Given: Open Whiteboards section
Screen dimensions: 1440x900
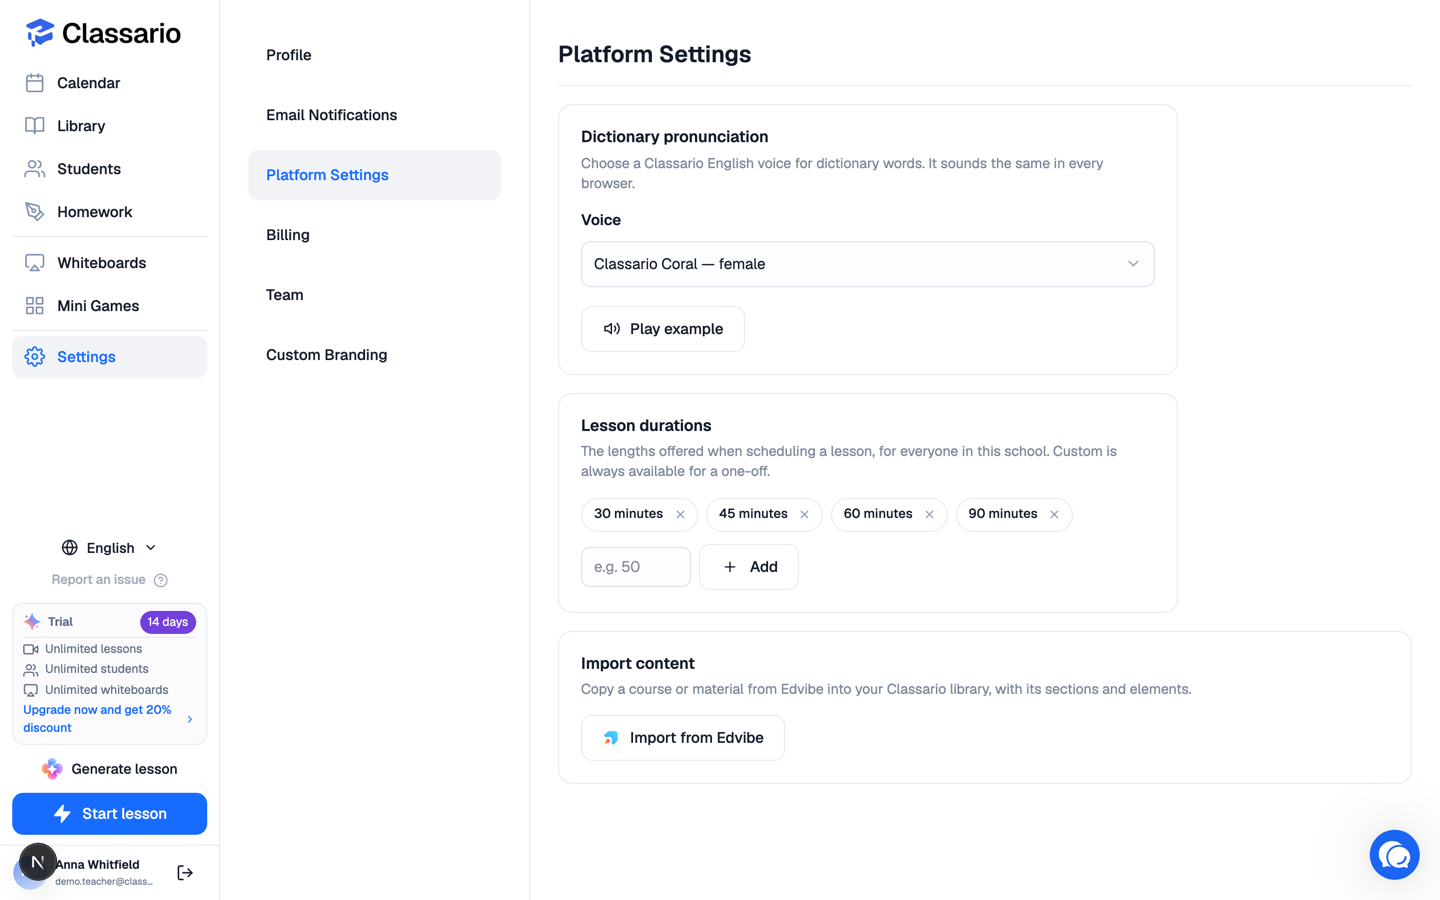Looking at the screenshot, I should click(109, 263).
